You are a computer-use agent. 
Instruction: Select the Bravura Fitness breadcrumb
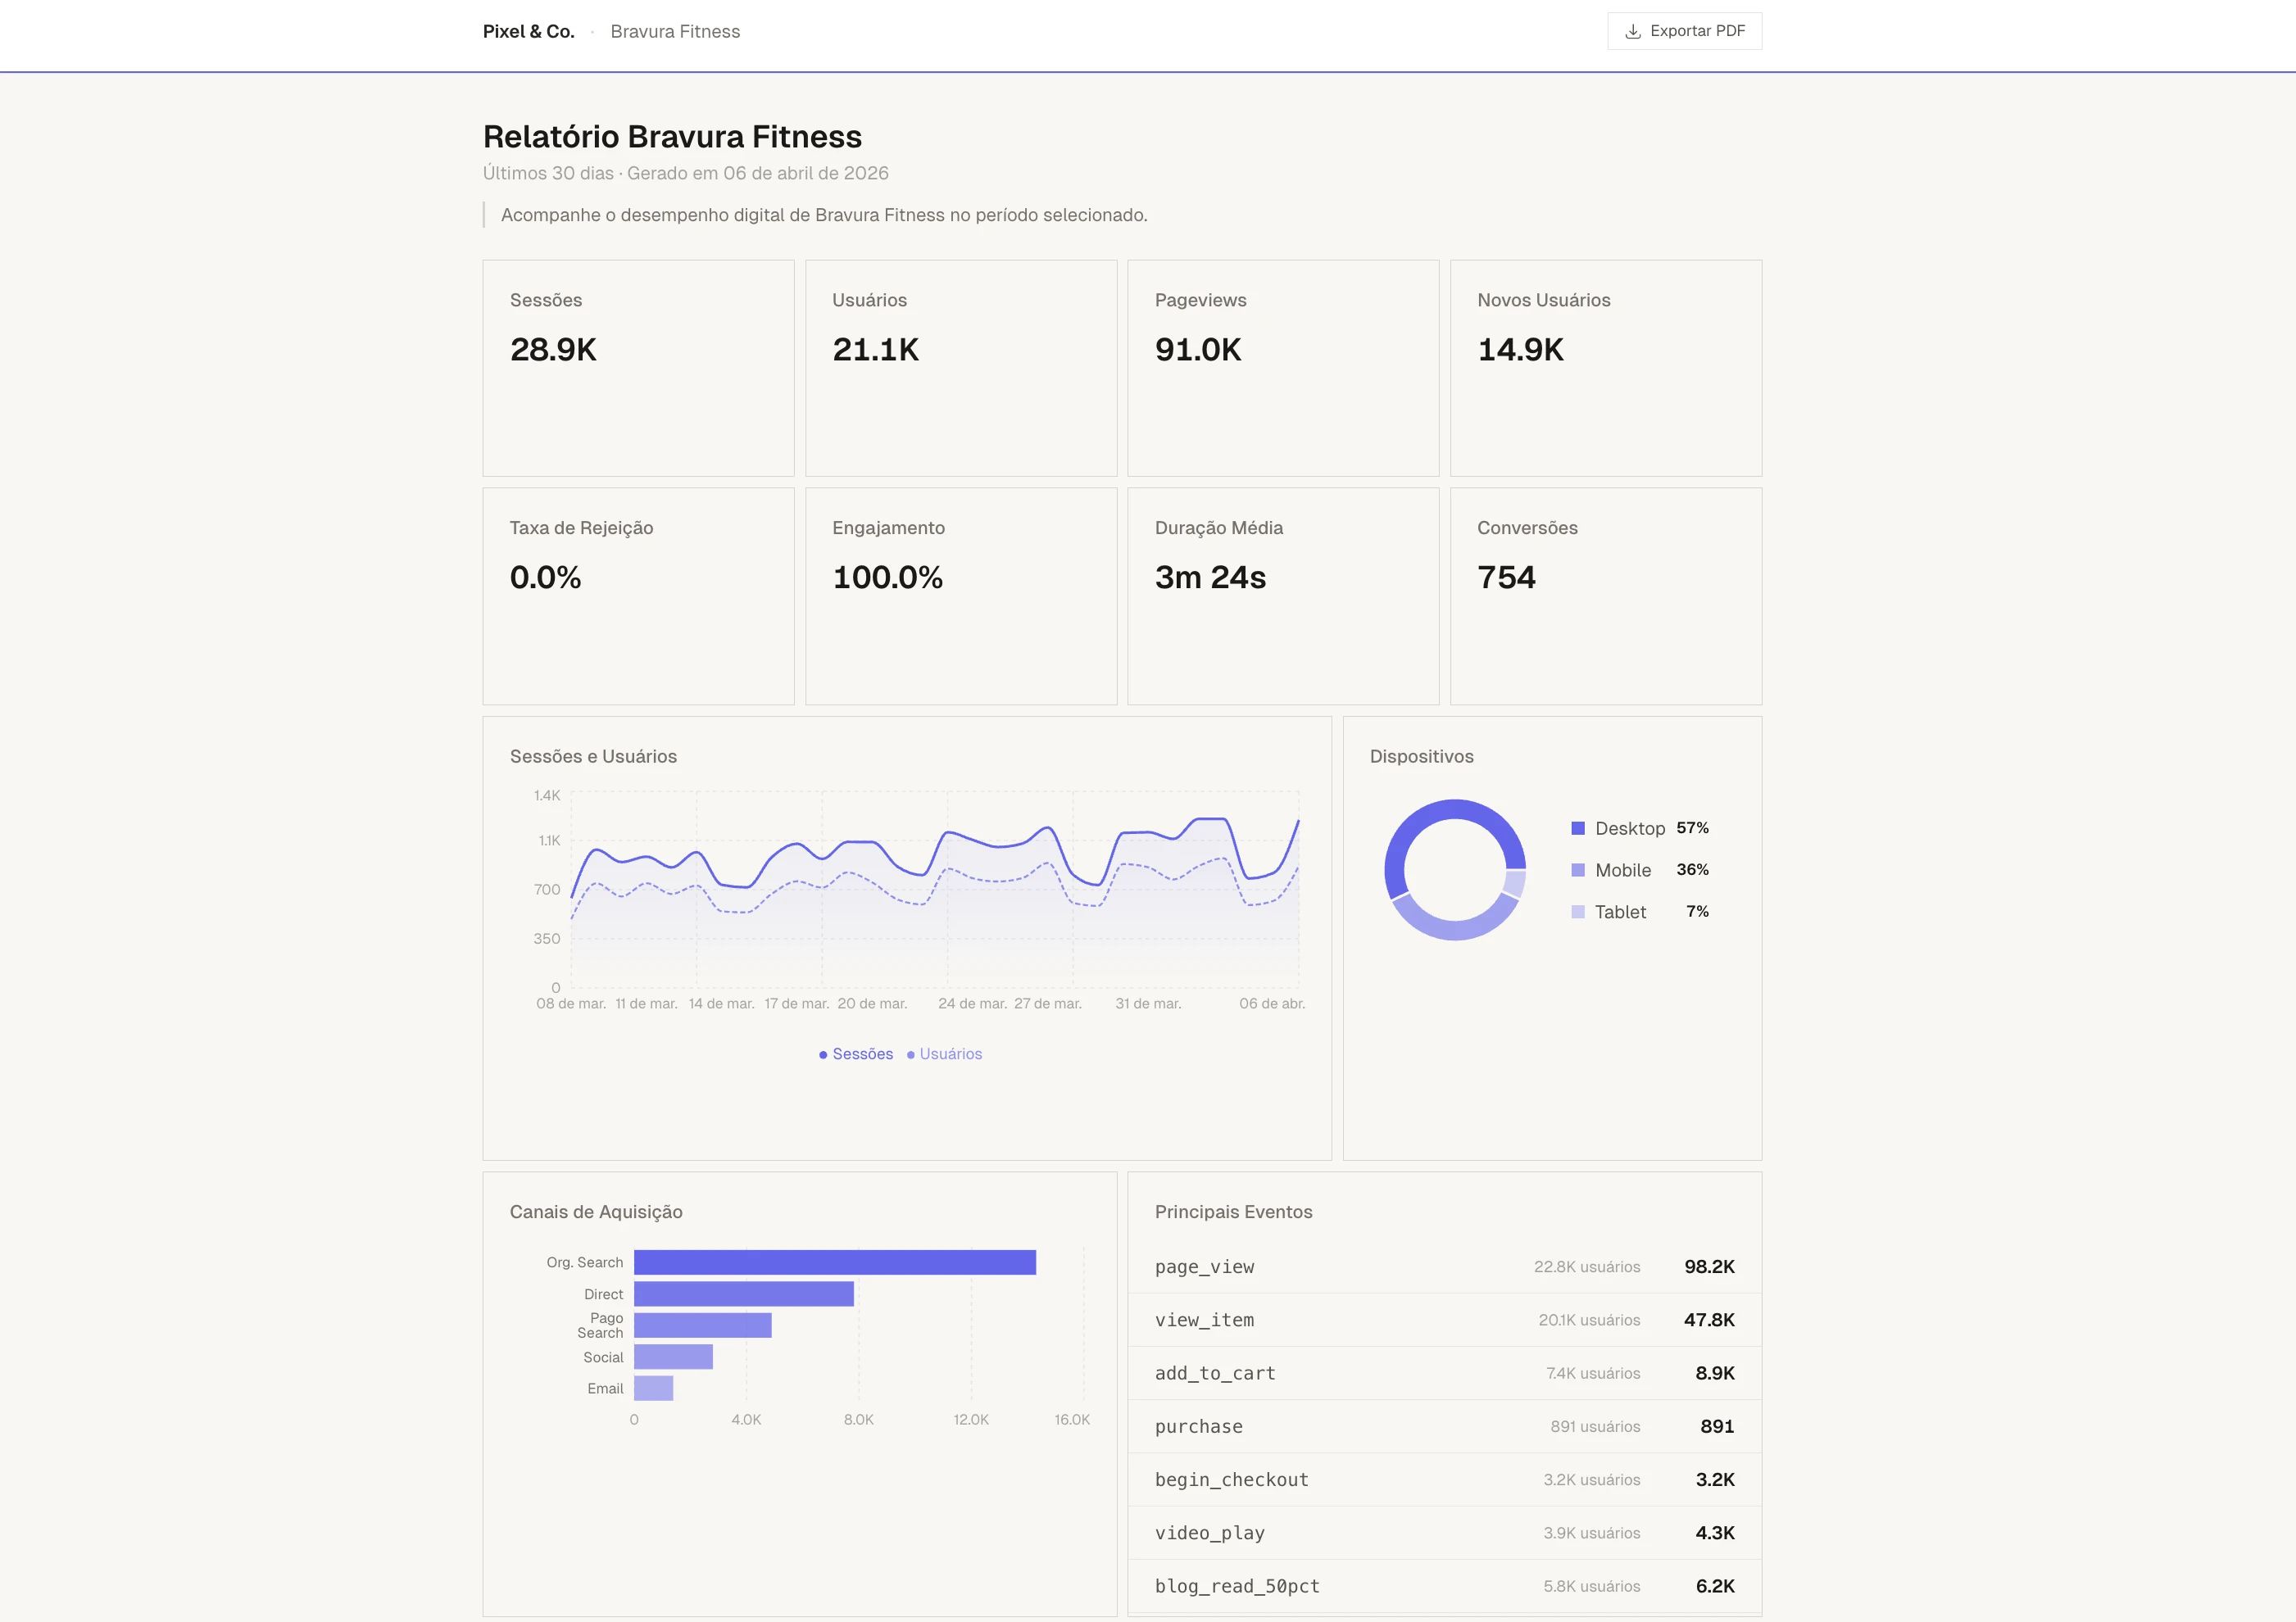(675, 32)
